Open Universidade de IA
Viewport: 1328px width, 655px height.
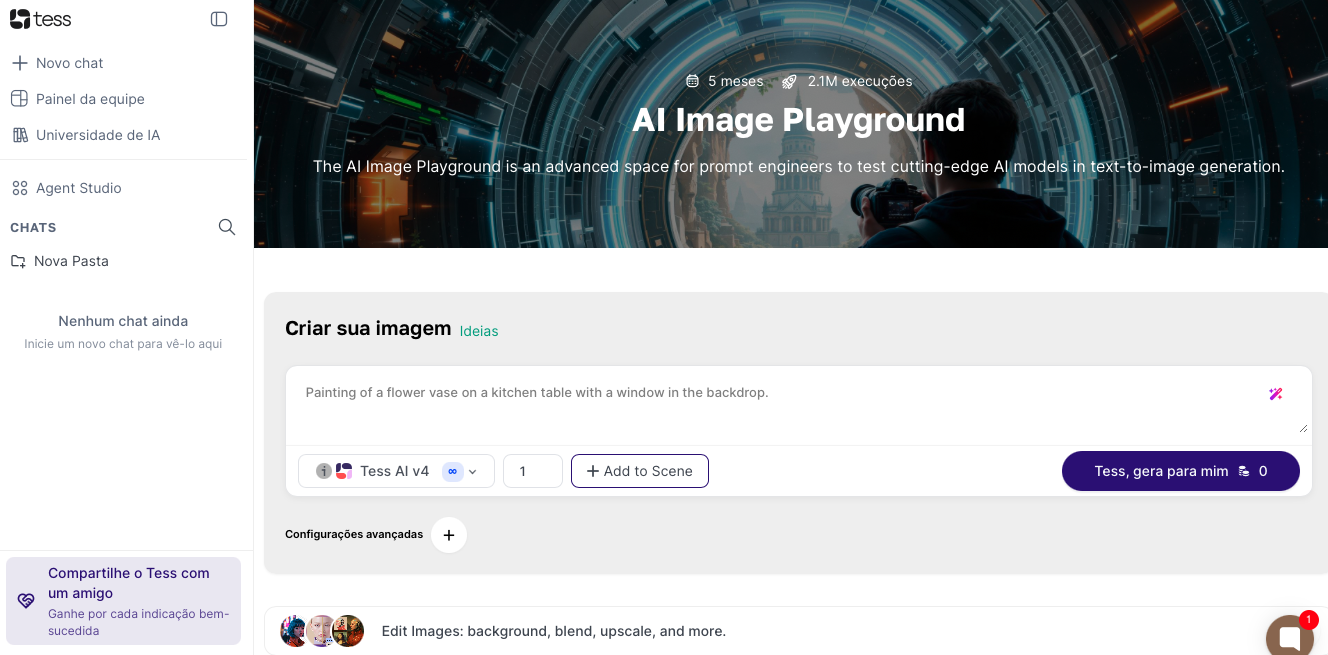85,135
